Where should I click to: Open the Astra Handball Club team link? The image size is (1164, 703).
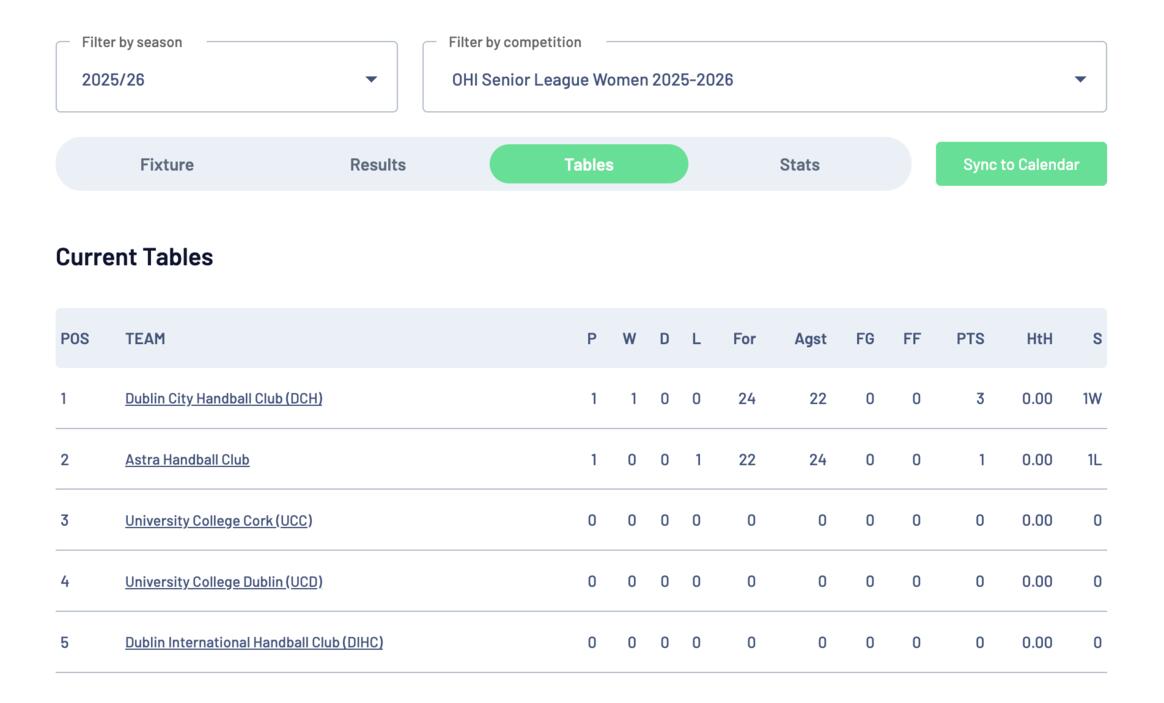point(187,460)
